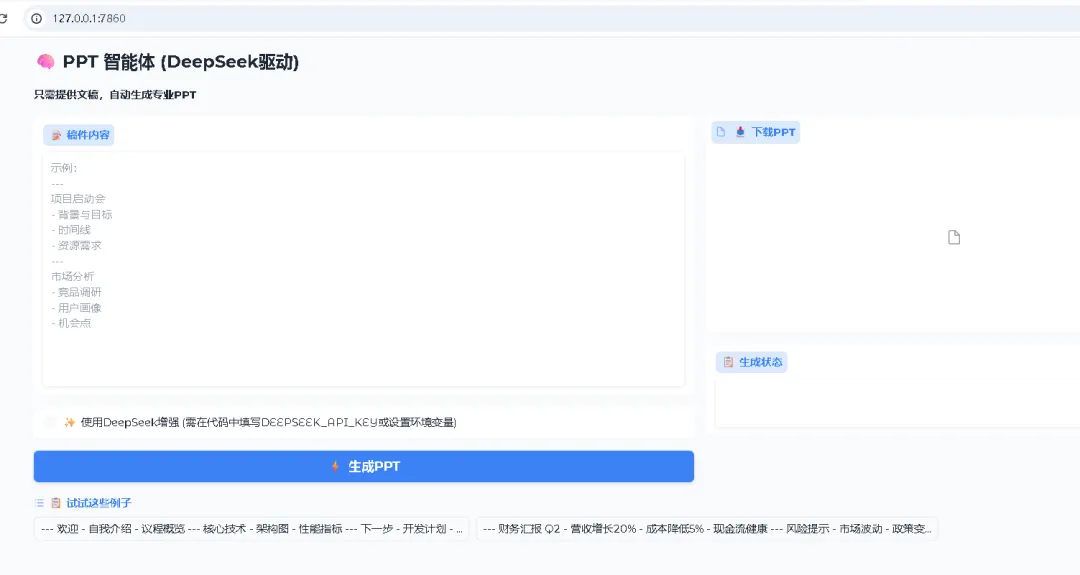
Task: Click the file placeholder icon in download area
Action: click(x=954, y=238)
